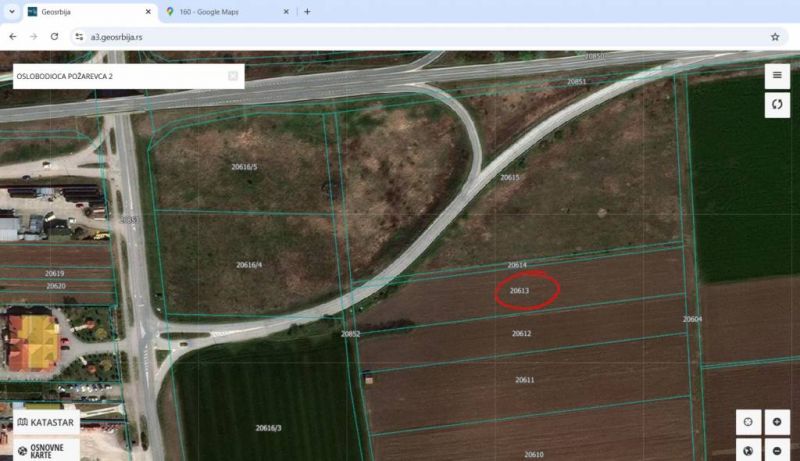The height and width of the screenshot is (461, 800).
Task: Expand the browser tab search dropdown
Action: click(x=12, y=11)
